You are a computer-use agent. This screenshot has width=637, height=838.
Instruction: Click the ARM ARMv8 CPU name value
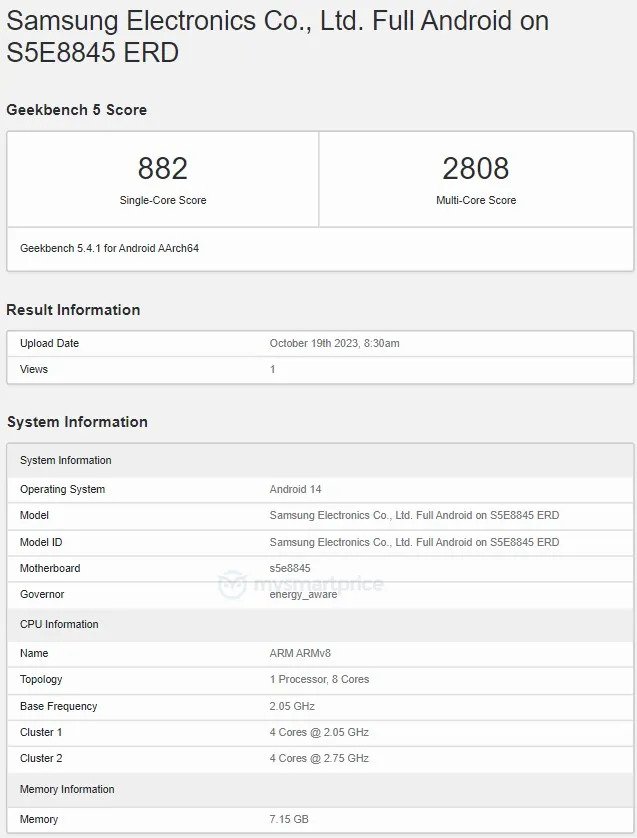coord(300,653)
